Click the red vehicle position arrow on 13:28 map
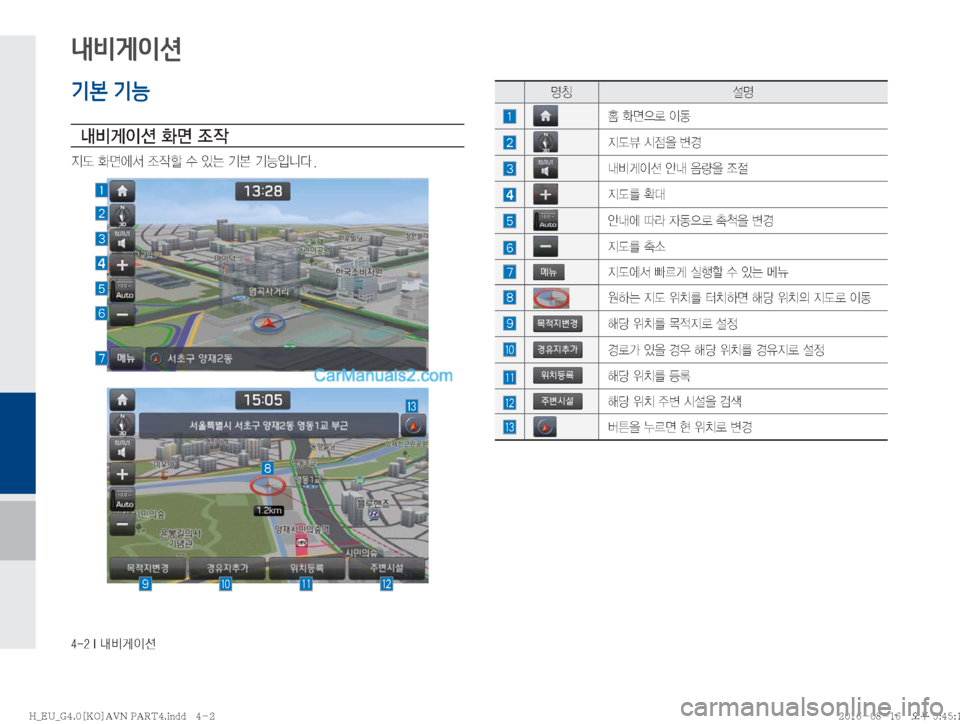This screenshot has height=724, width=960. click(x=266, y=321)
